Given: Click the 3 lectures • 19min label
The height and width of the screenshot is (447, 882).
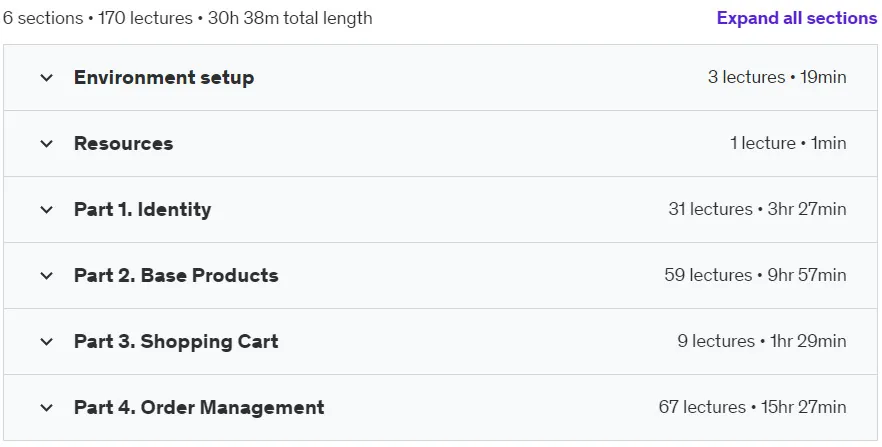Looking at the screenshot, I should pos(777,77).
